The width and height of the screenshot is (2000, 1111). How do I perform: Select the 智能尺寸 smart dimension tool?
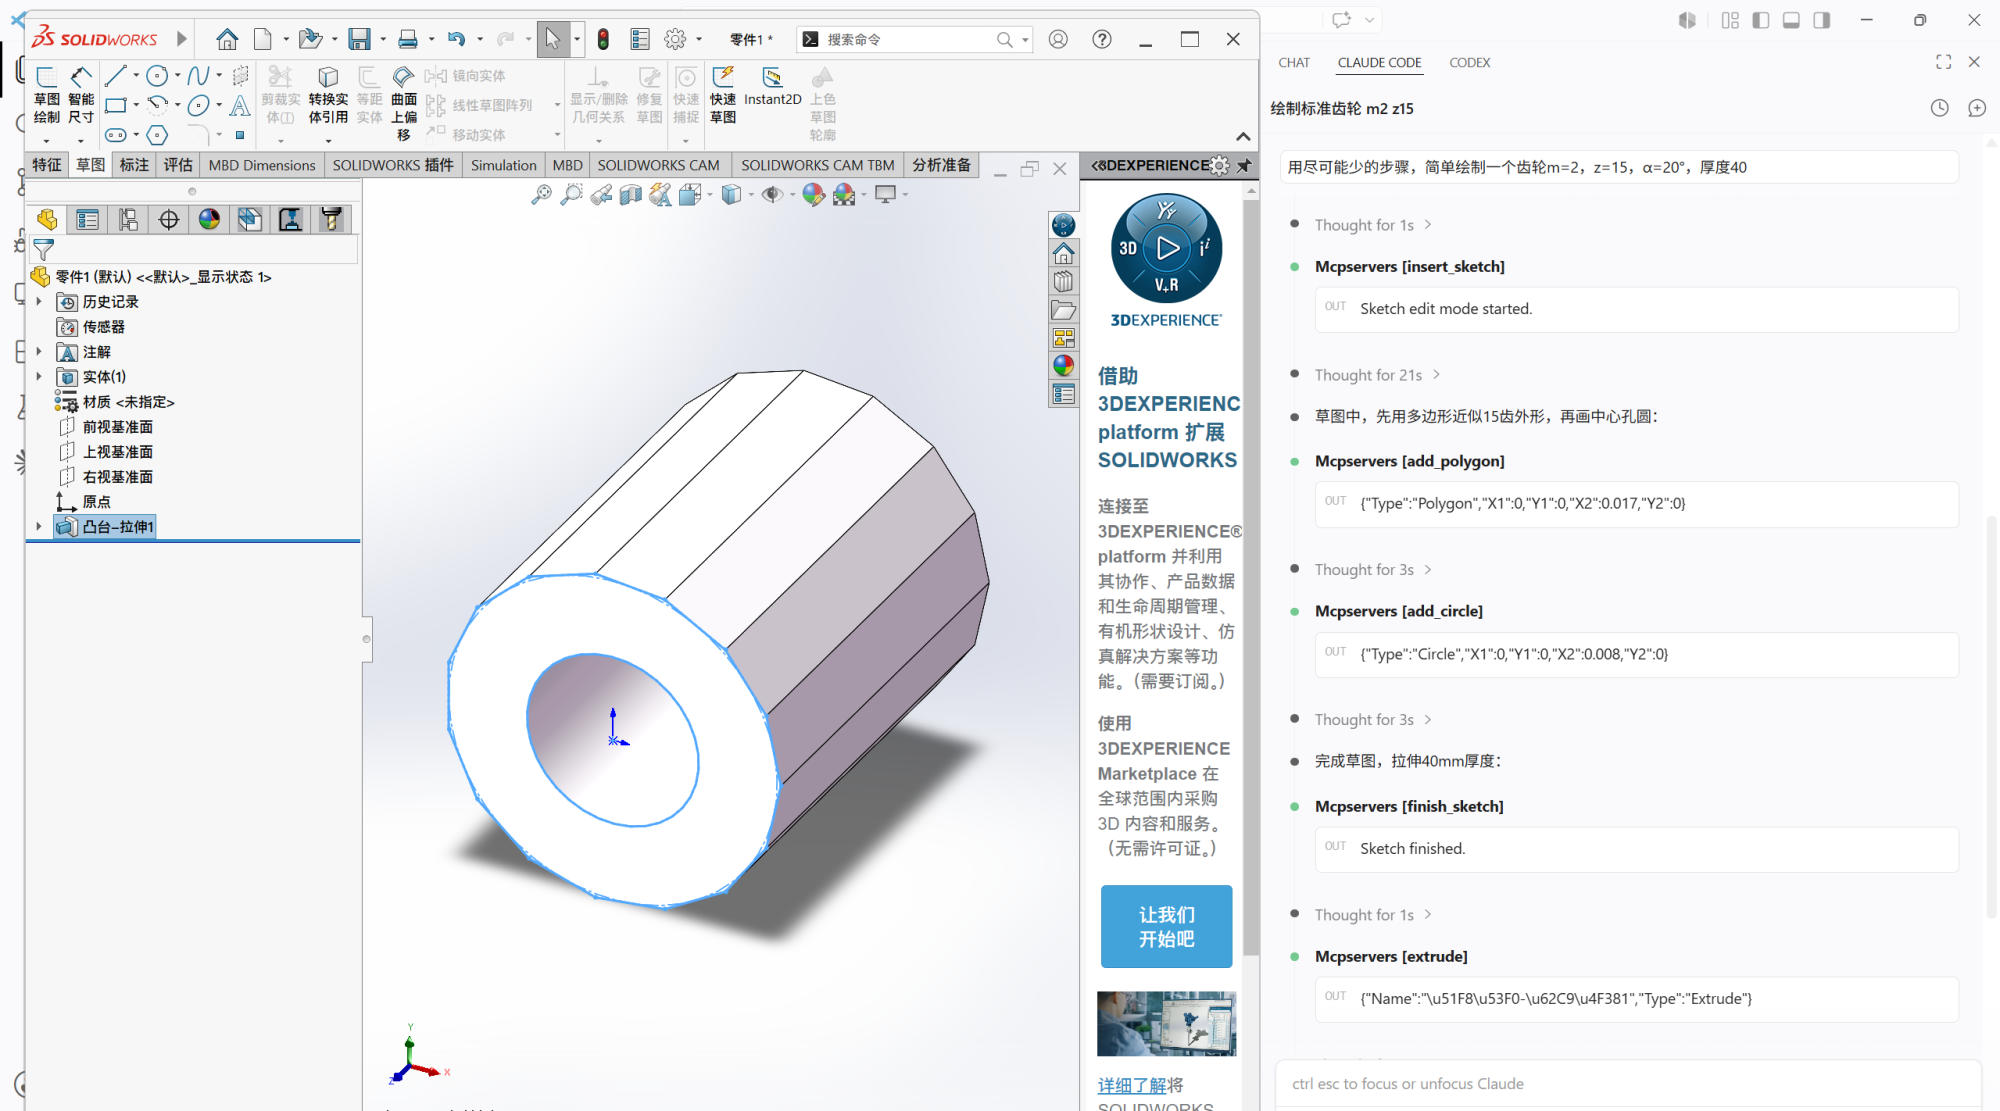pos(81,96)
